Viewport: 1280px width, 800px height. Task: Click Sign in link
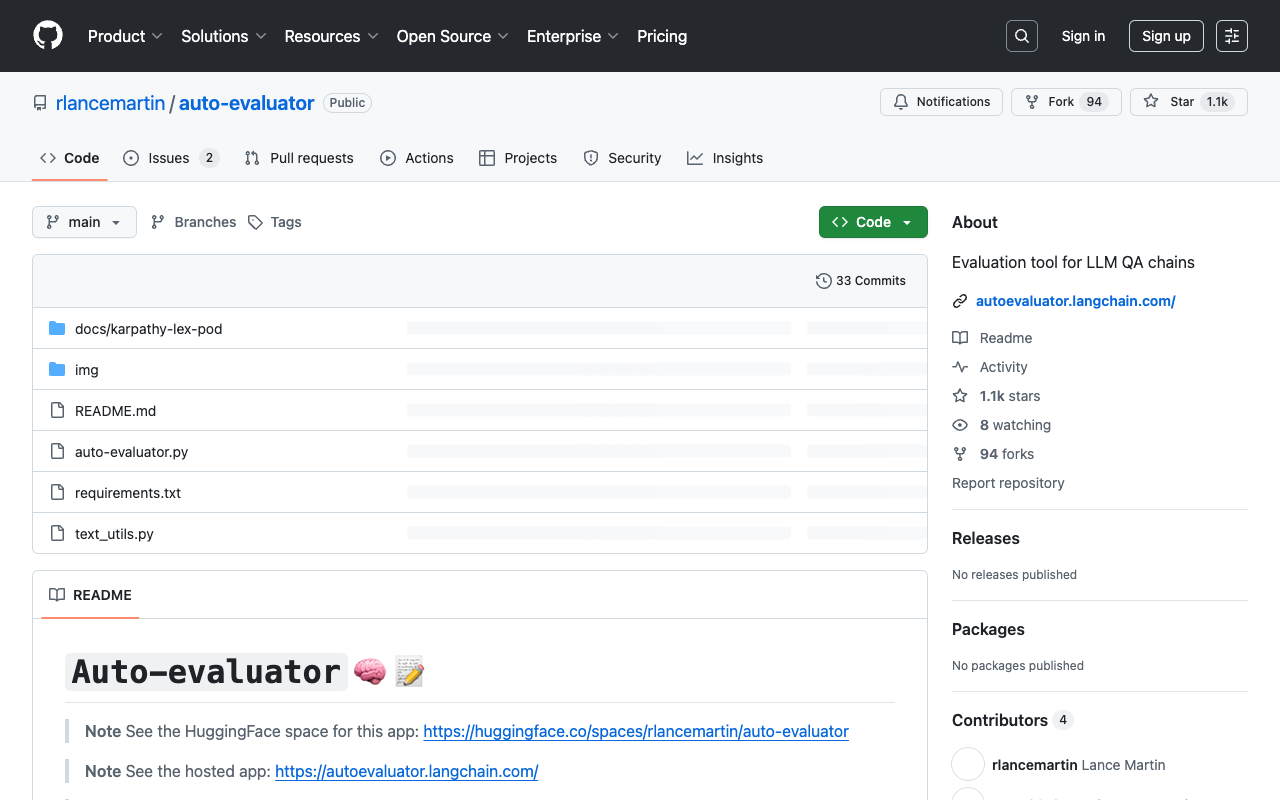tap(1083, 36)
